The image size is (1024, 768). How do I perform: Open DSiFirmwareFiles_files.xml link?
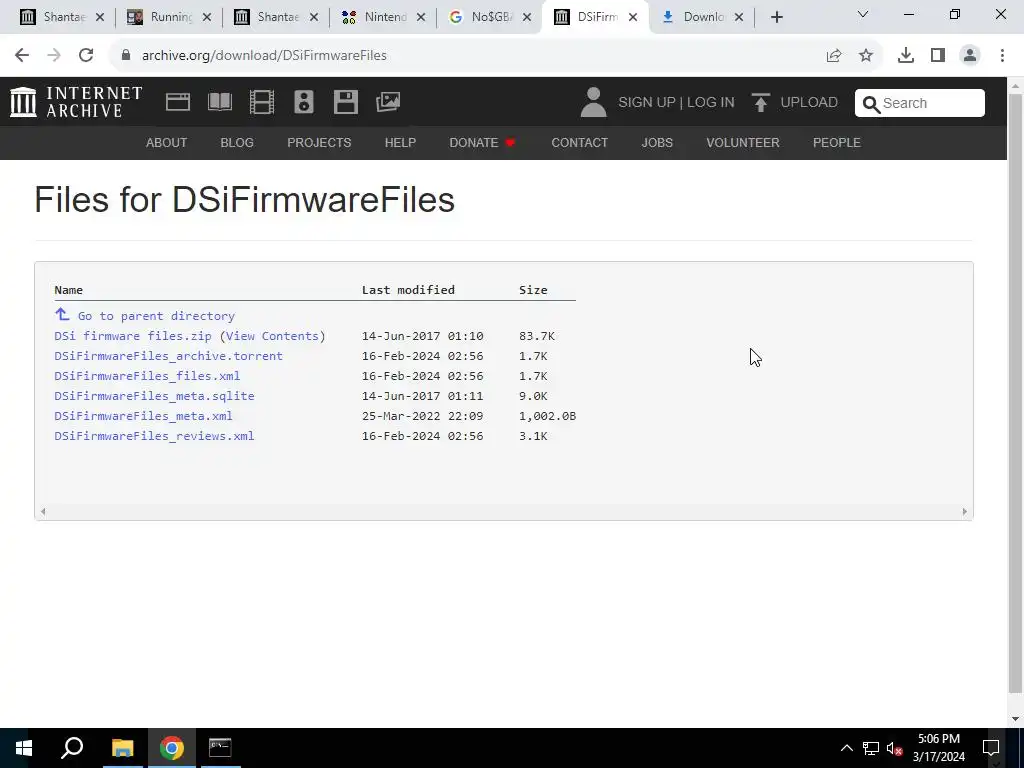[x=147, y=376]
